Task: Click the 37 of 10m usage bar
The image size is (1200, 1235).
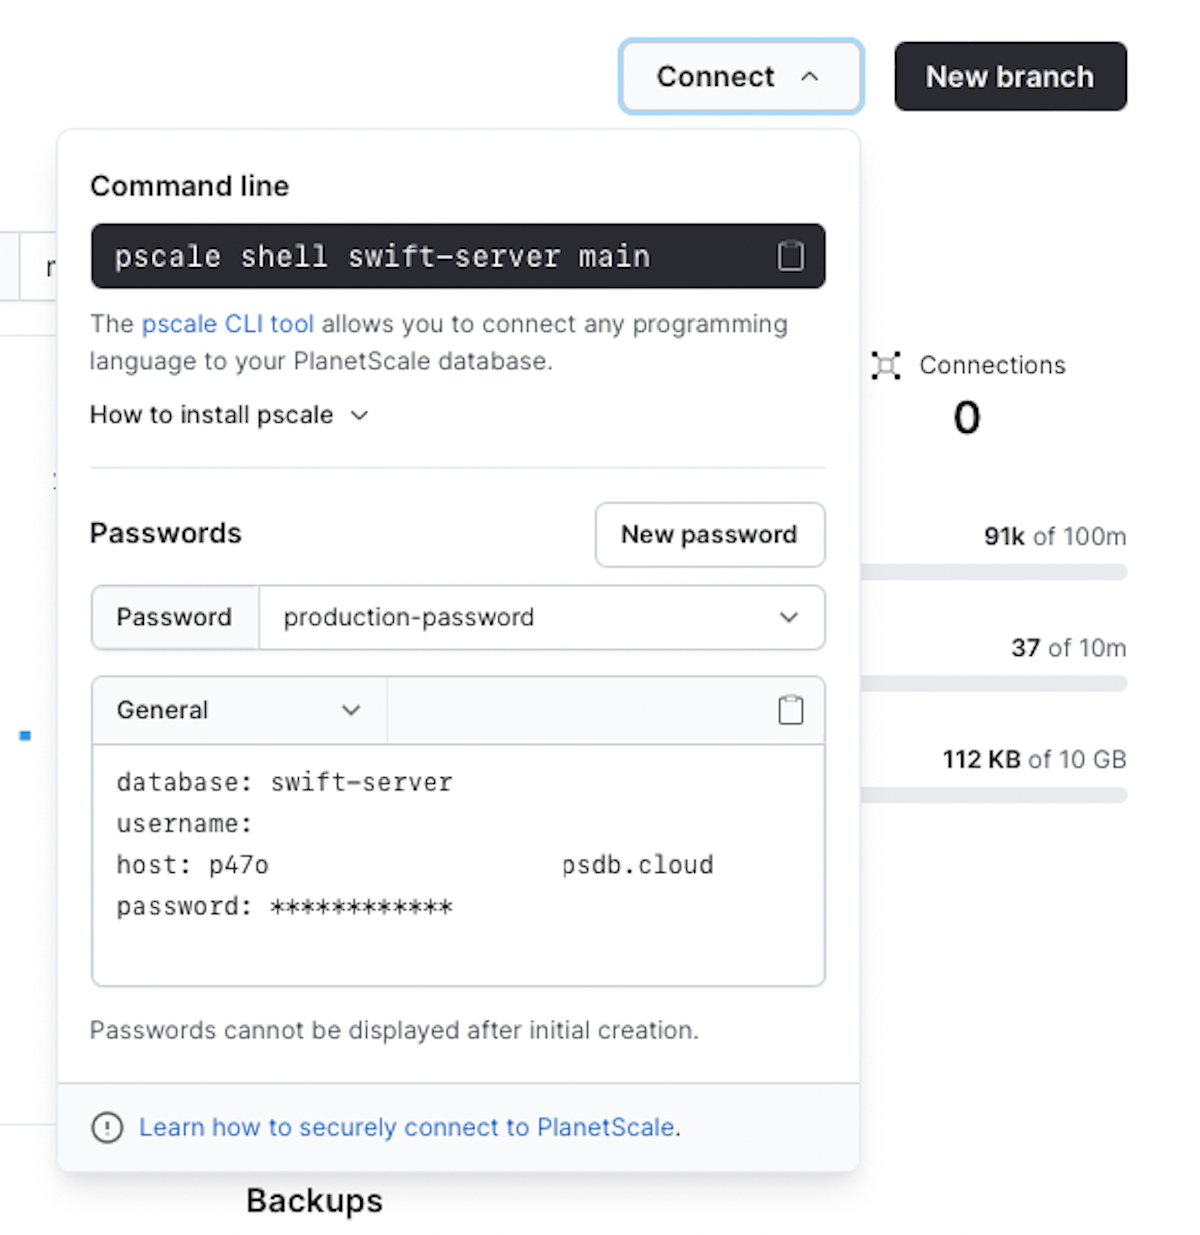Action: click(993, 683)
